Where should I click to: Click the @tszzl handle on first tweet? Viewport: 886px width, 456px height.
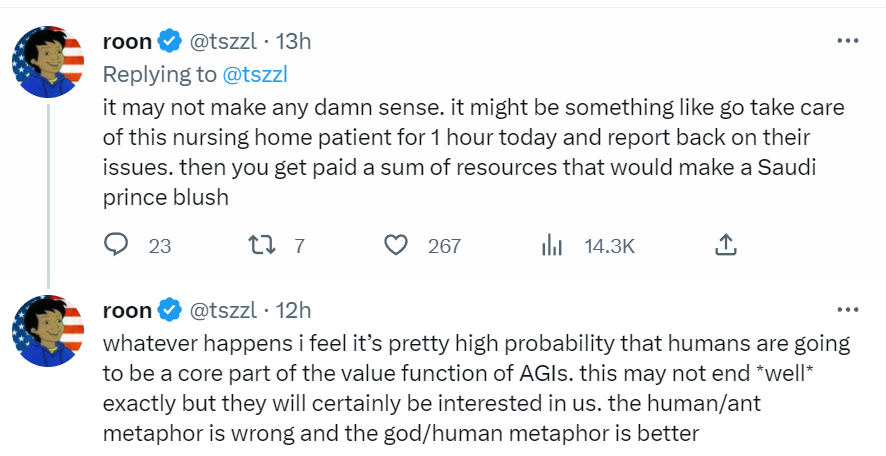coord(223,41)
